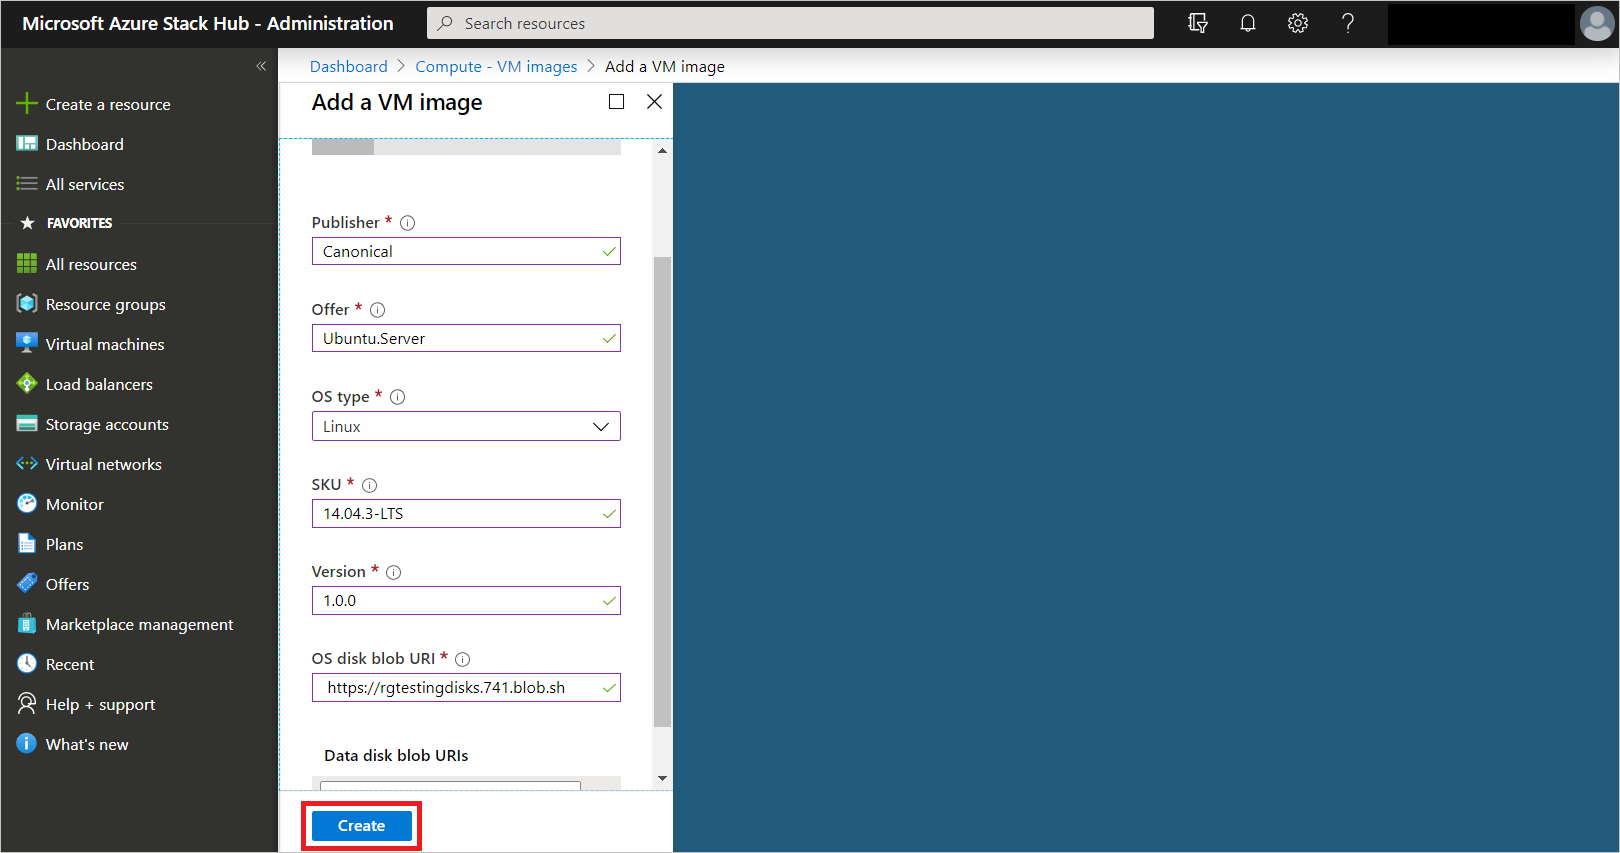Click the Create button

362,826
